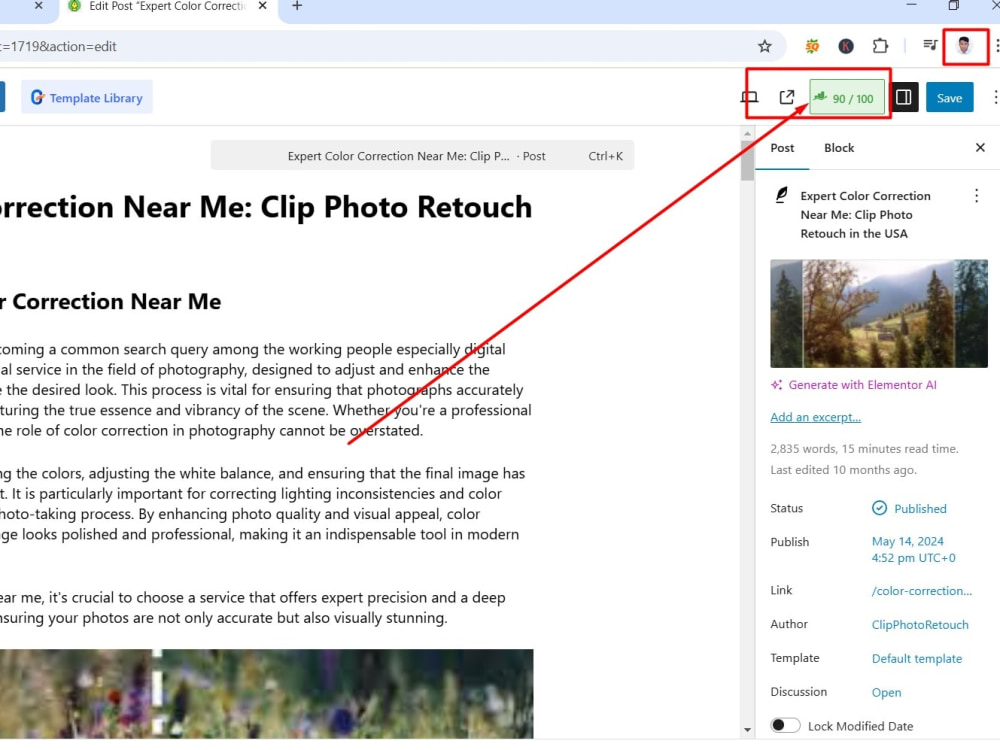Switch to the Block tab
1000x750 pixels.
click(839, 148)
